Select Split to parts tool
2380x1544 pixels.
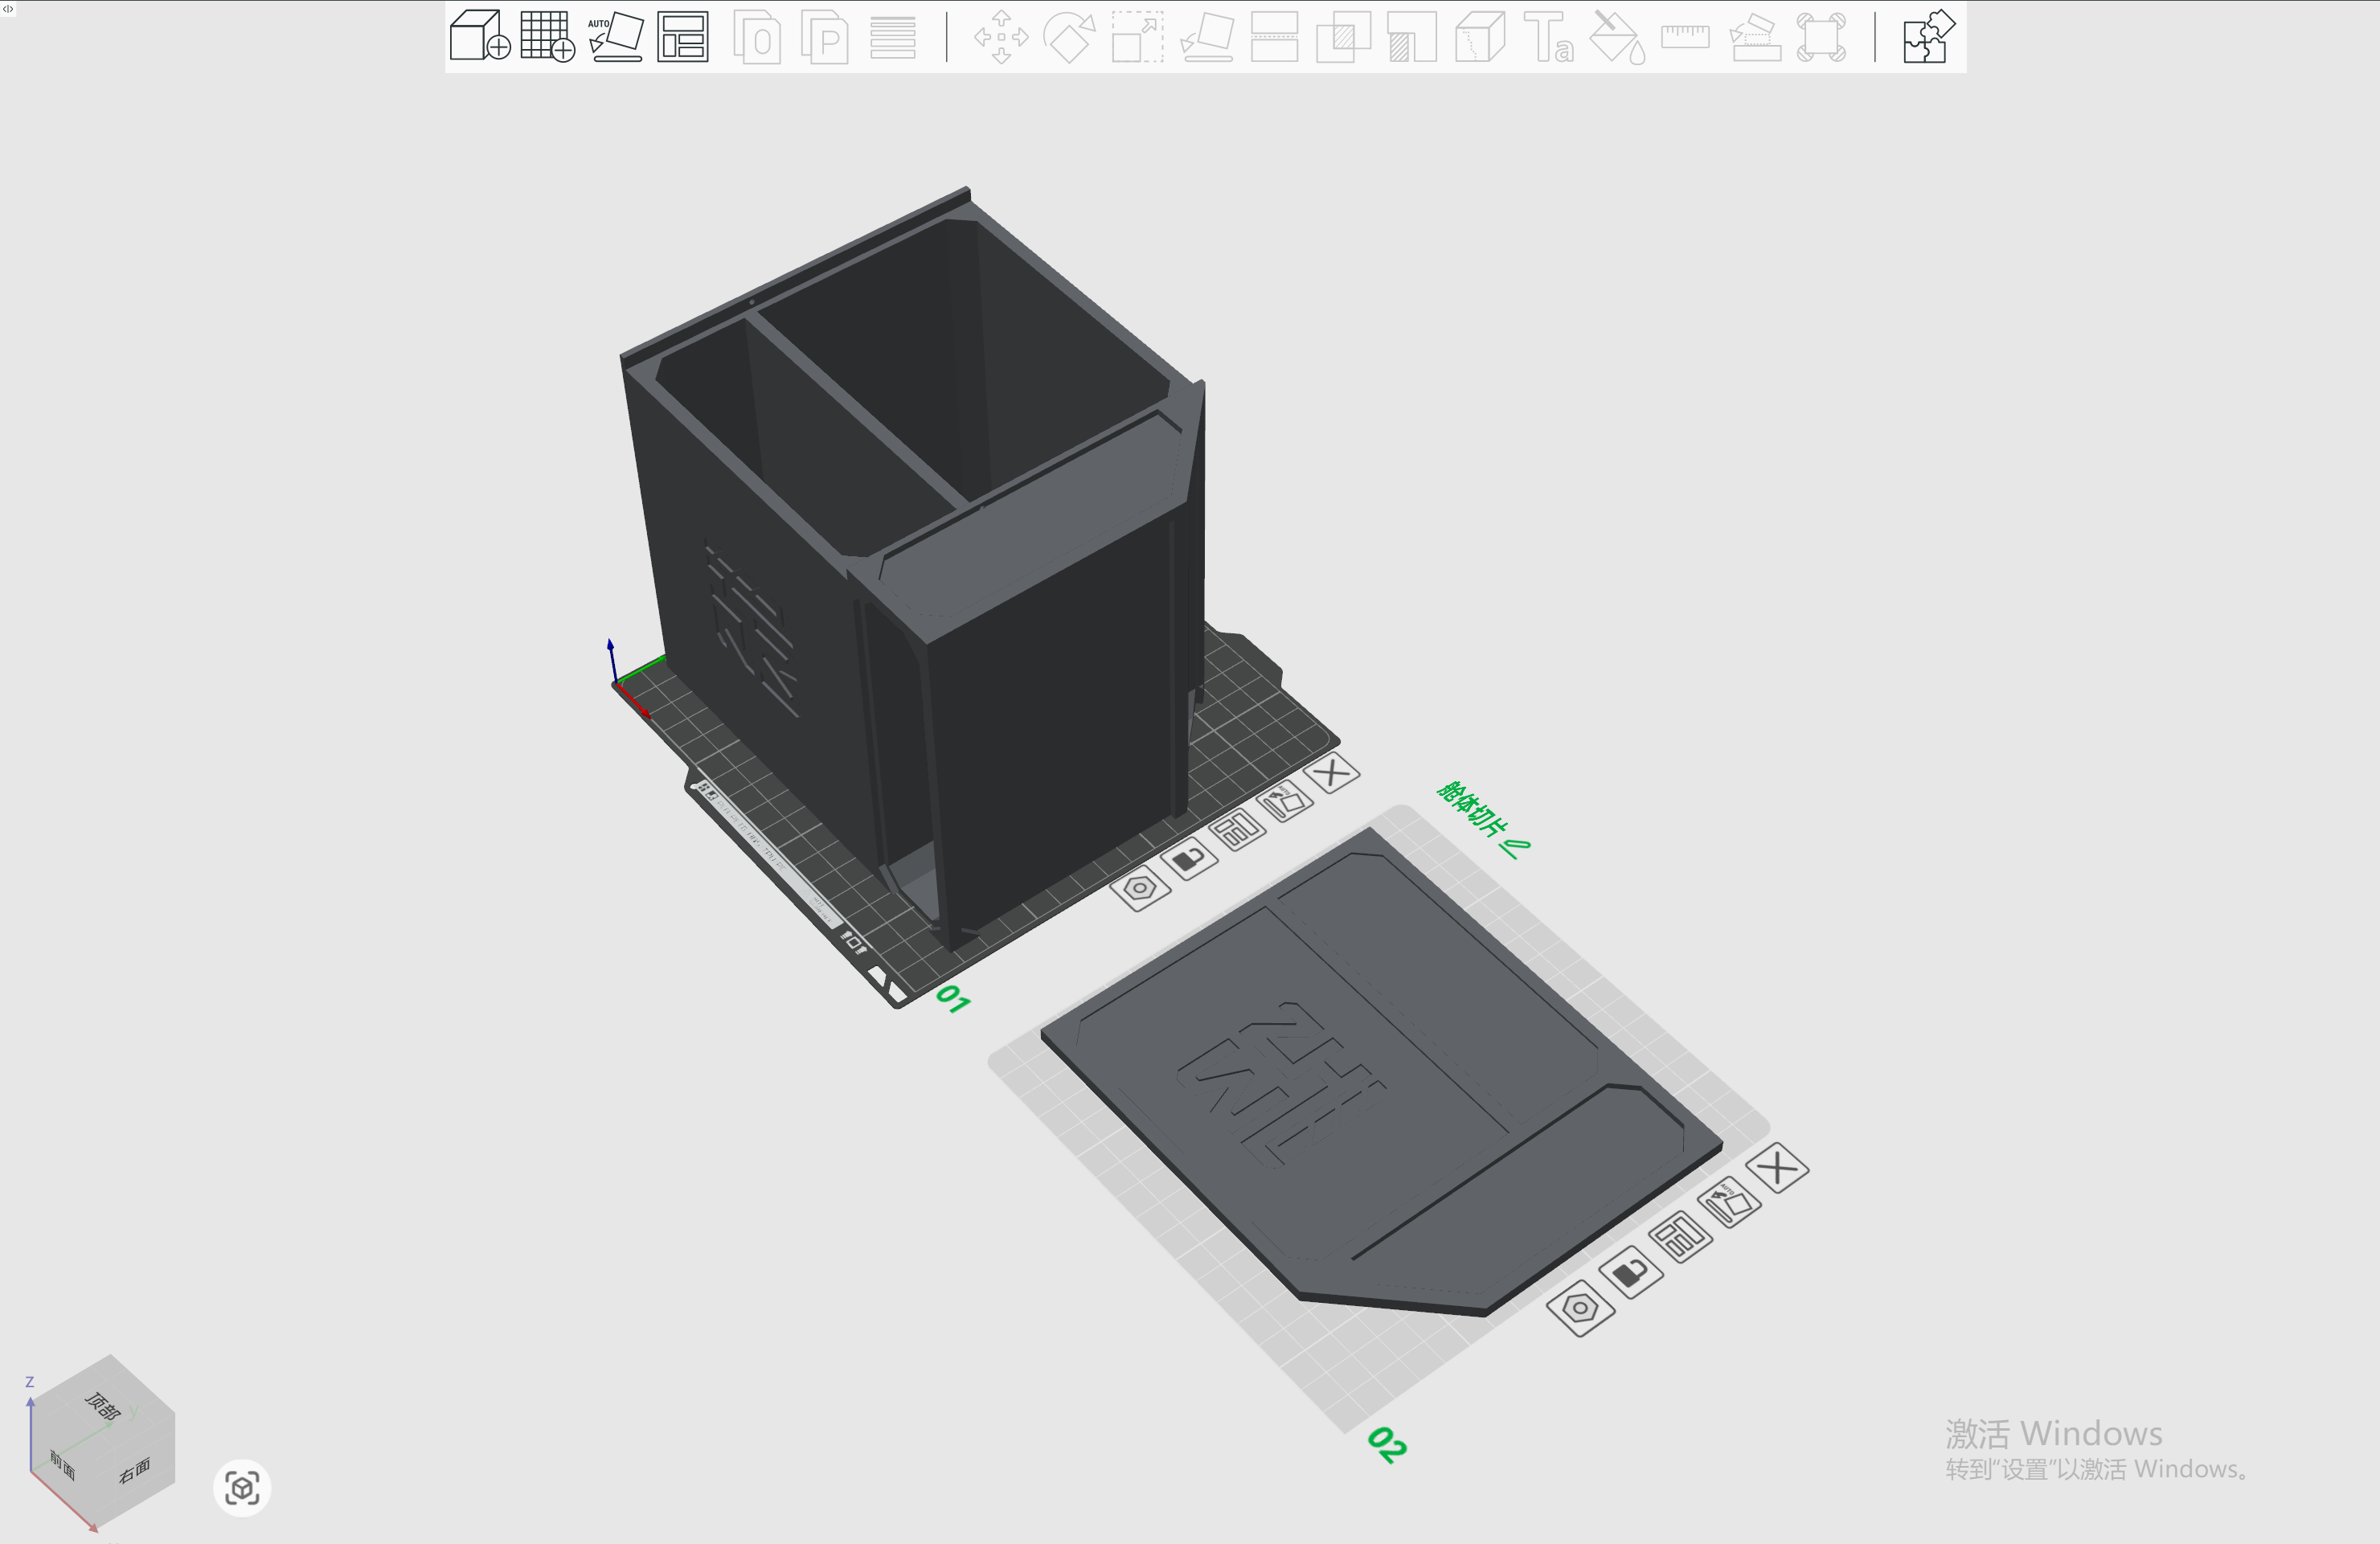825,38
